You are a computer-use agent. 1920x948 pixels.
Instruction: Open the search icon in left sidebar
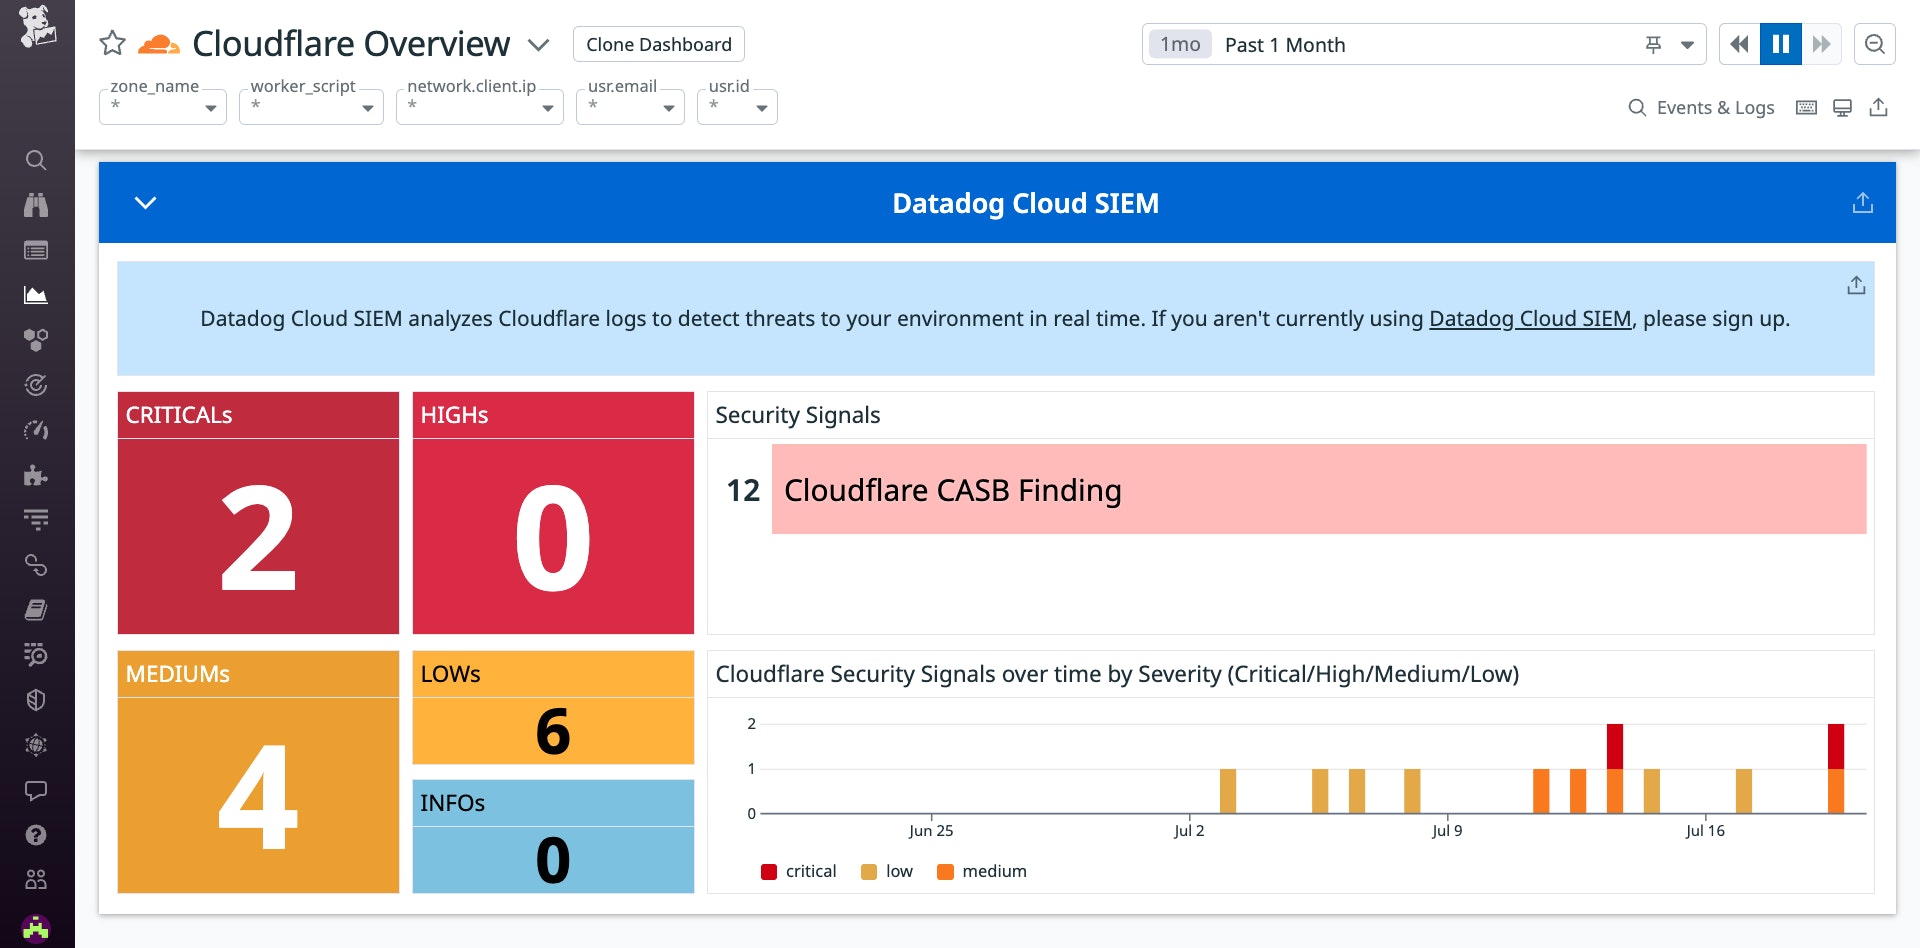click(x=36, y=160)
